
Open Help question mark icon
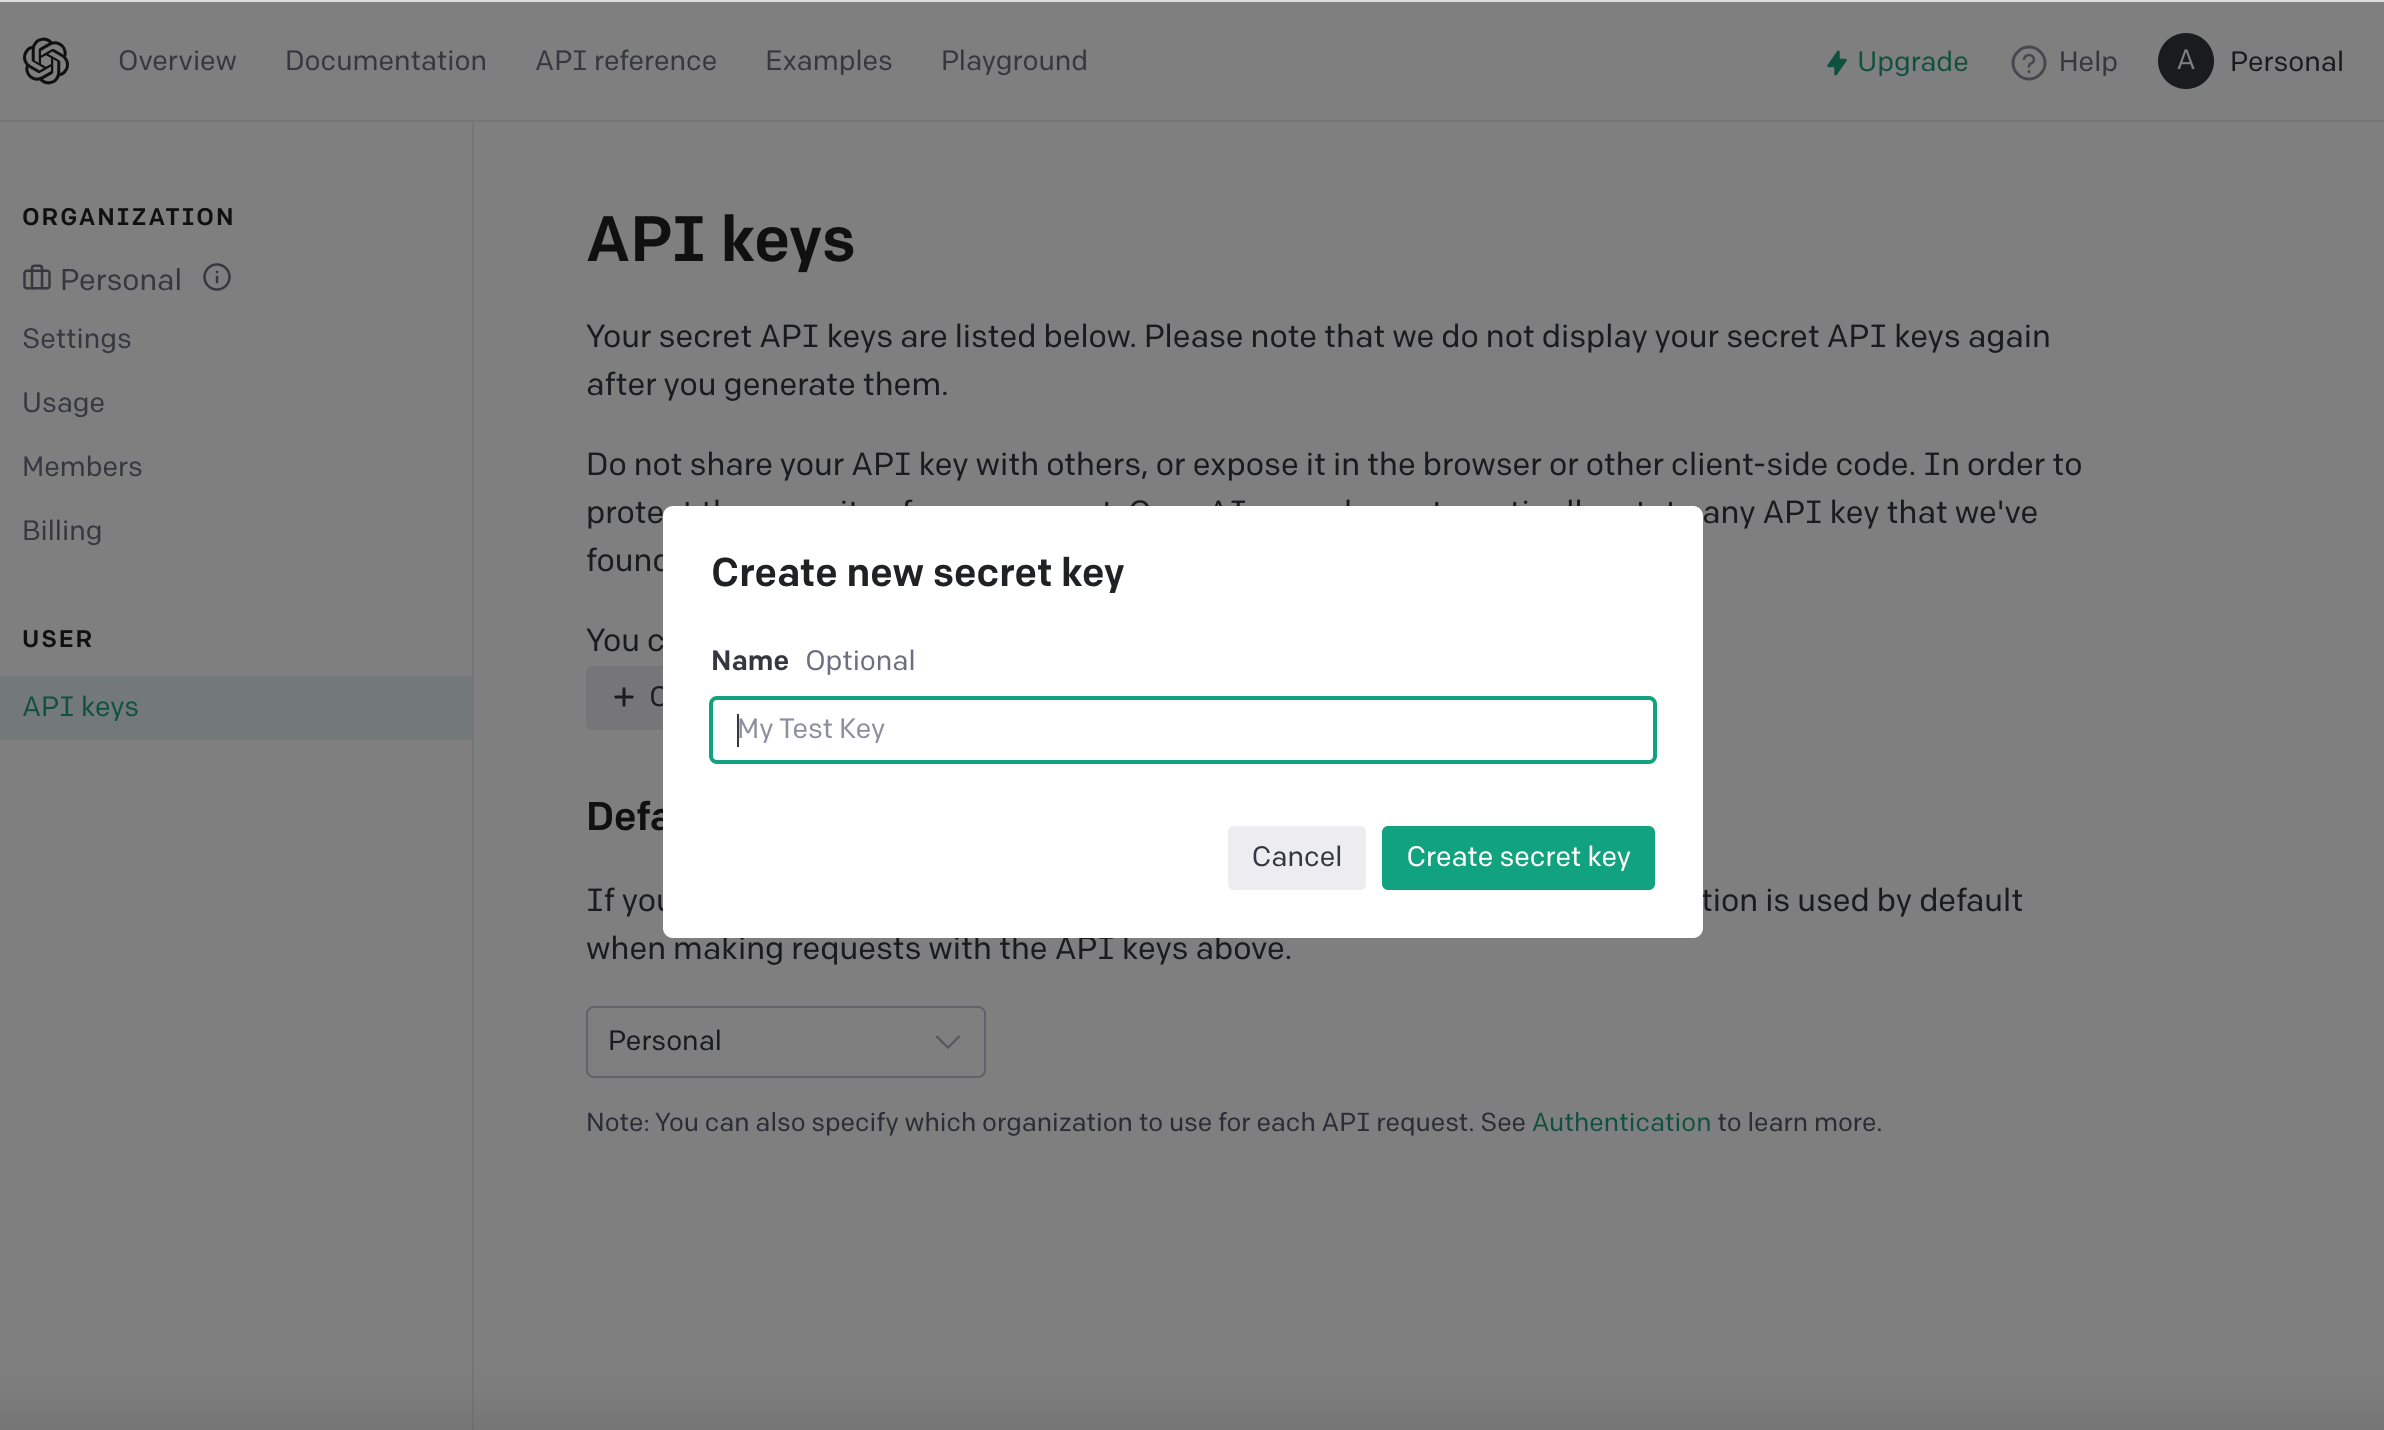(2028, 62)
